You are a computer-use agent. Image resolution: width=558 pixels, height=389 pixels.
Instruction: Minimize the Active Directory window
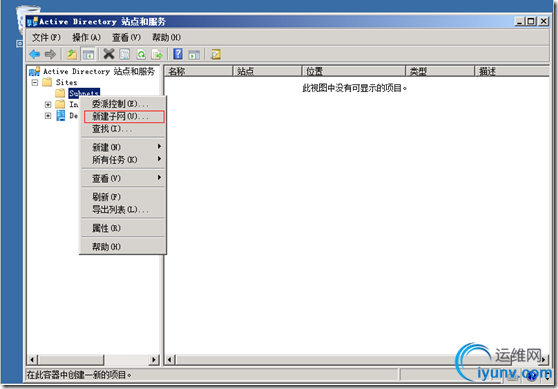pyautogui.click(x=520, y=21)
